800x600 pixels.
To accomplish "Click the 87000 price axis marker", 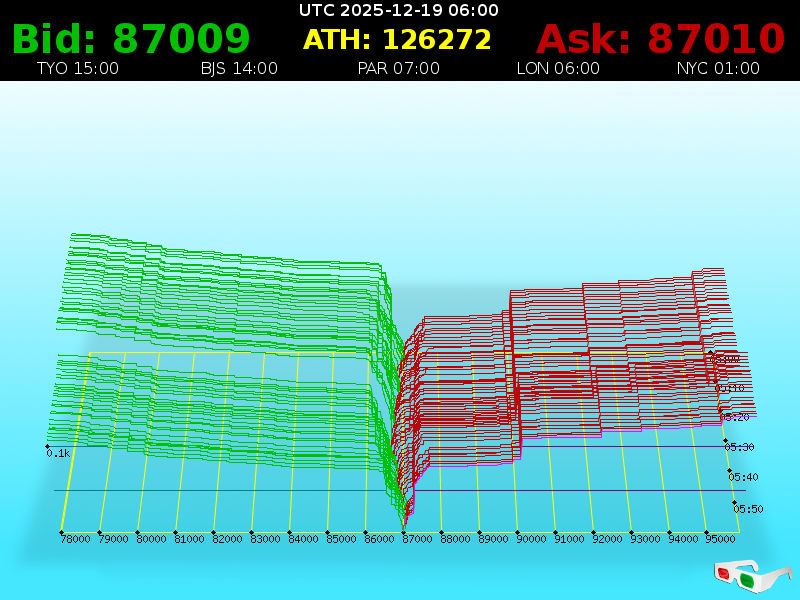I will 417,539.
